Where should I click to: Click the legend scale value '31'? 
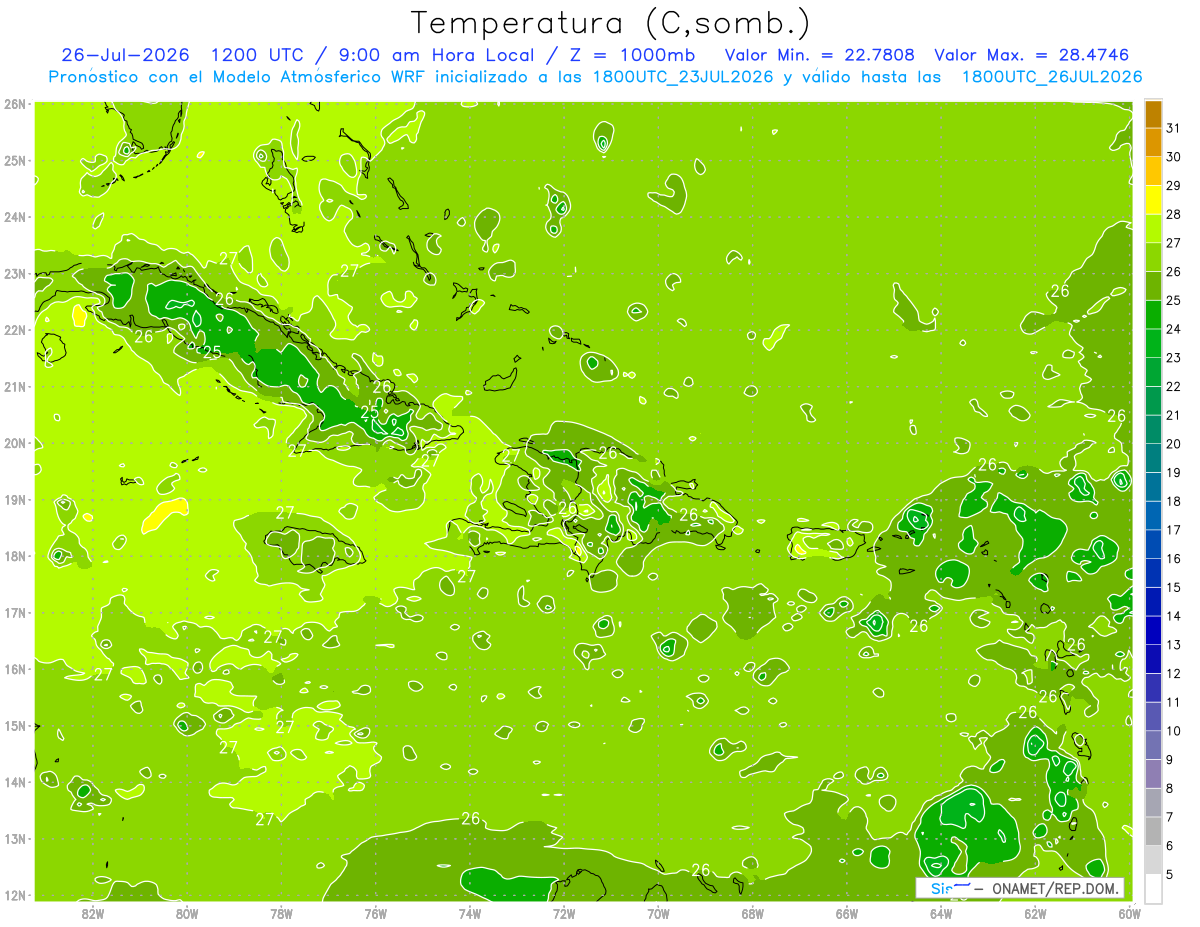pyautogui.click(x=1173, y=128)
